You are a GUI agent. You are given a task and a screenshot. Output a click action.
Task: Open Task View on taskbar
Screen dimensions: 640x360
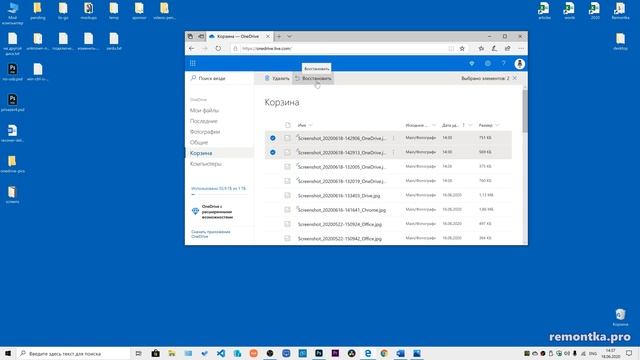click(139, 353)
